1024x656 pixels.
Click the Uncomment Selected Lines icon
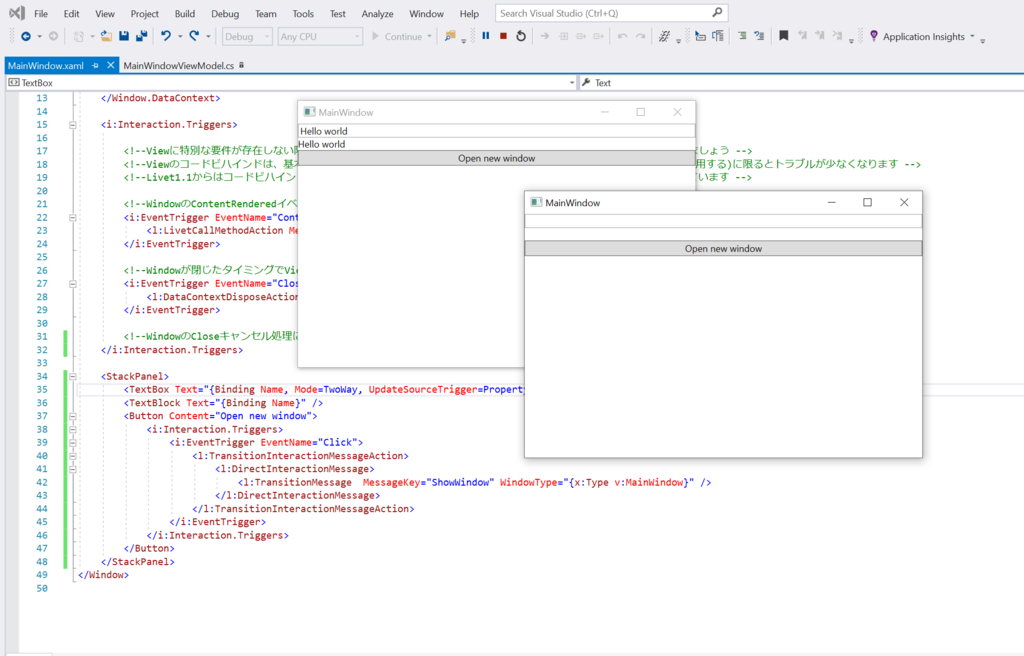pos(759,37)
